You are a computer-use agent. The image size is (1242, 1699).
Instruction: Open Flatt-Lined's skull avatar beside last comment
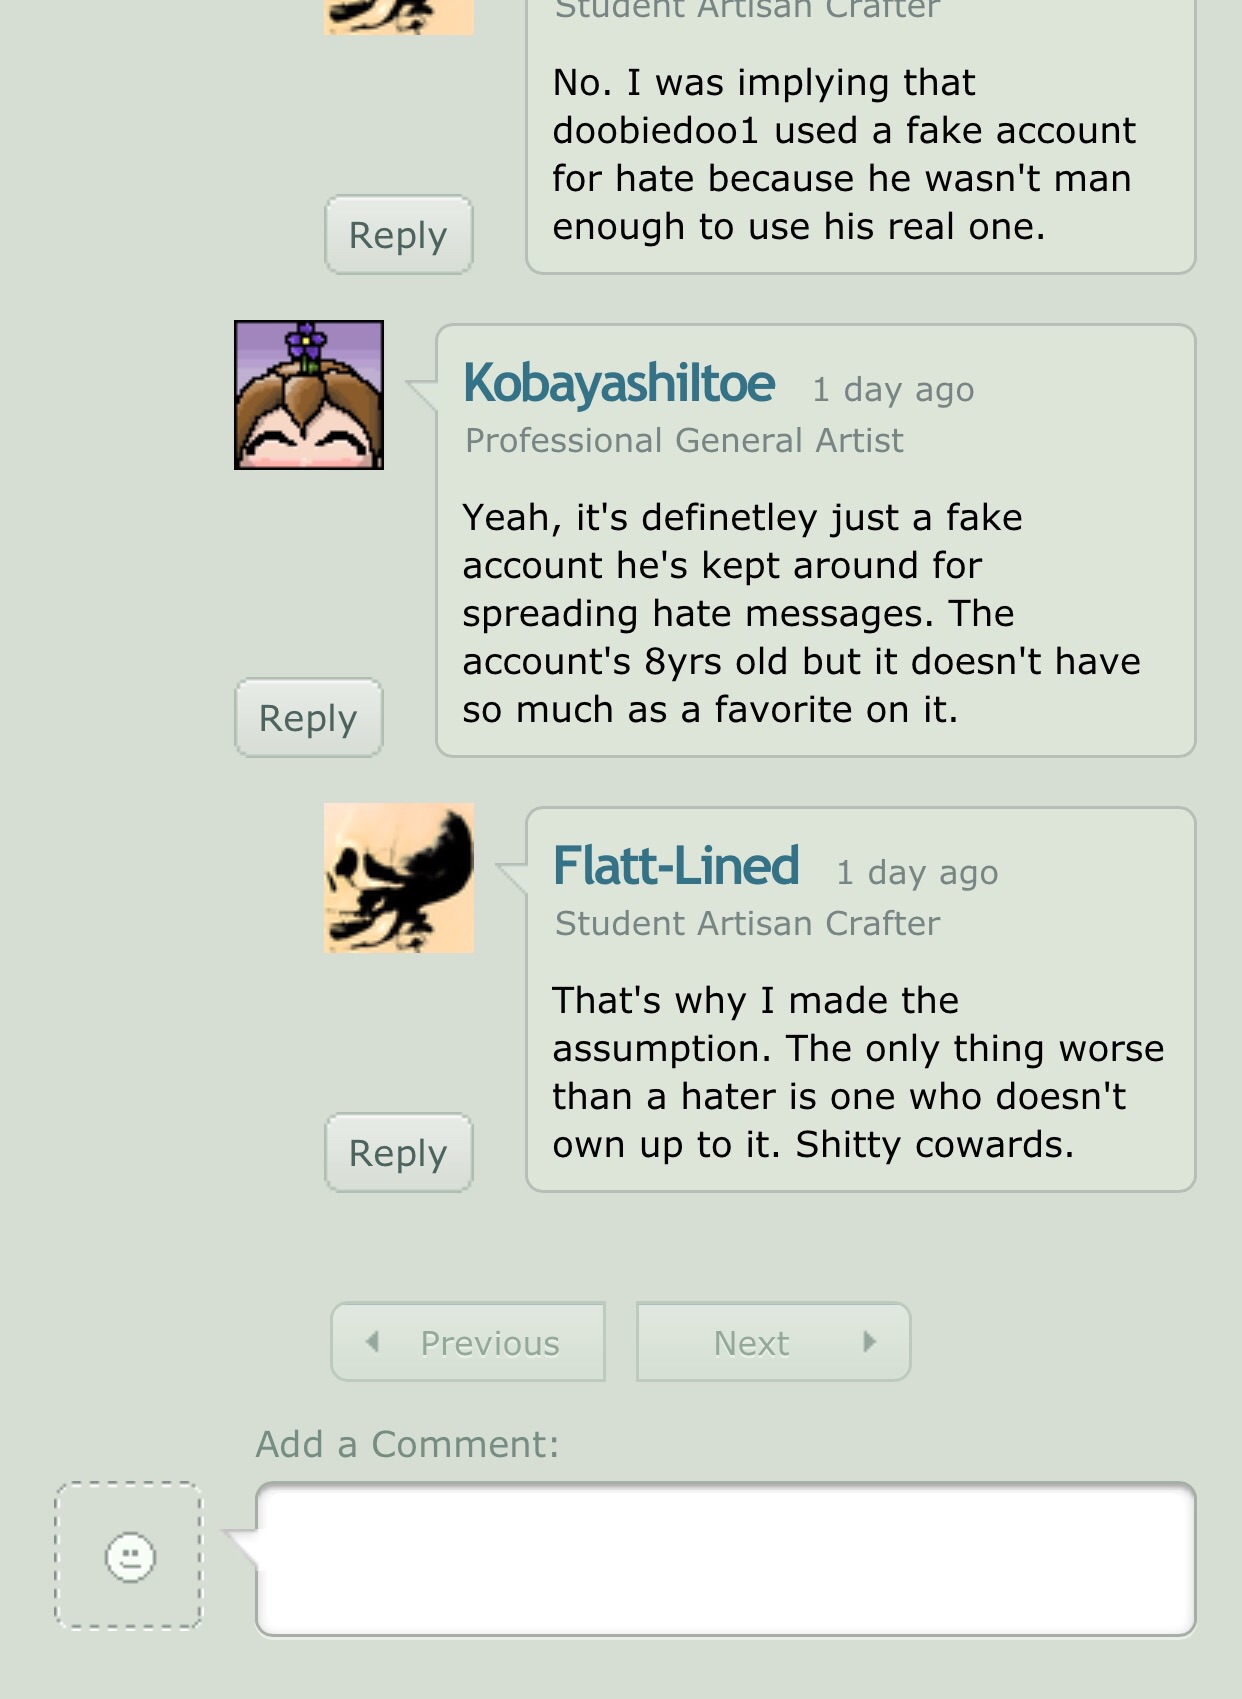click(x=399, y=878)
